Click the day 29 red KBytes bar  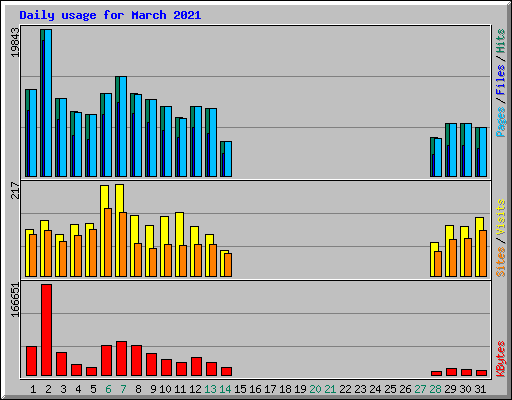point(451,372)
